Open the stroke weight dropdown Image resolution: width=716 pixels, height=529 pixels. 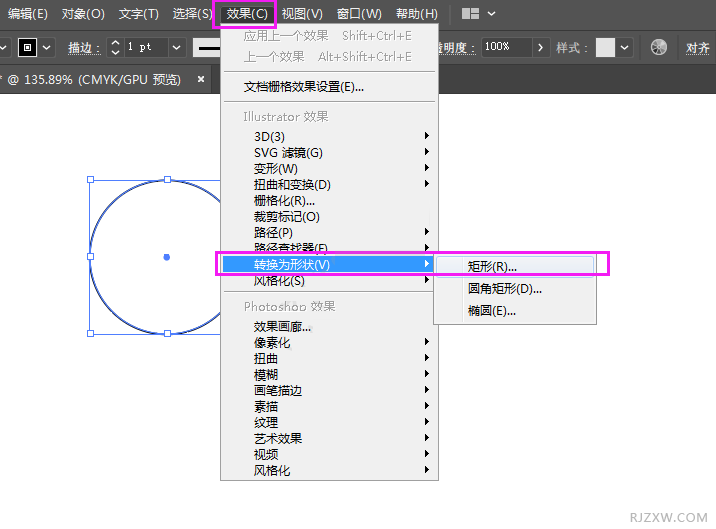click(x=176, y=47)
